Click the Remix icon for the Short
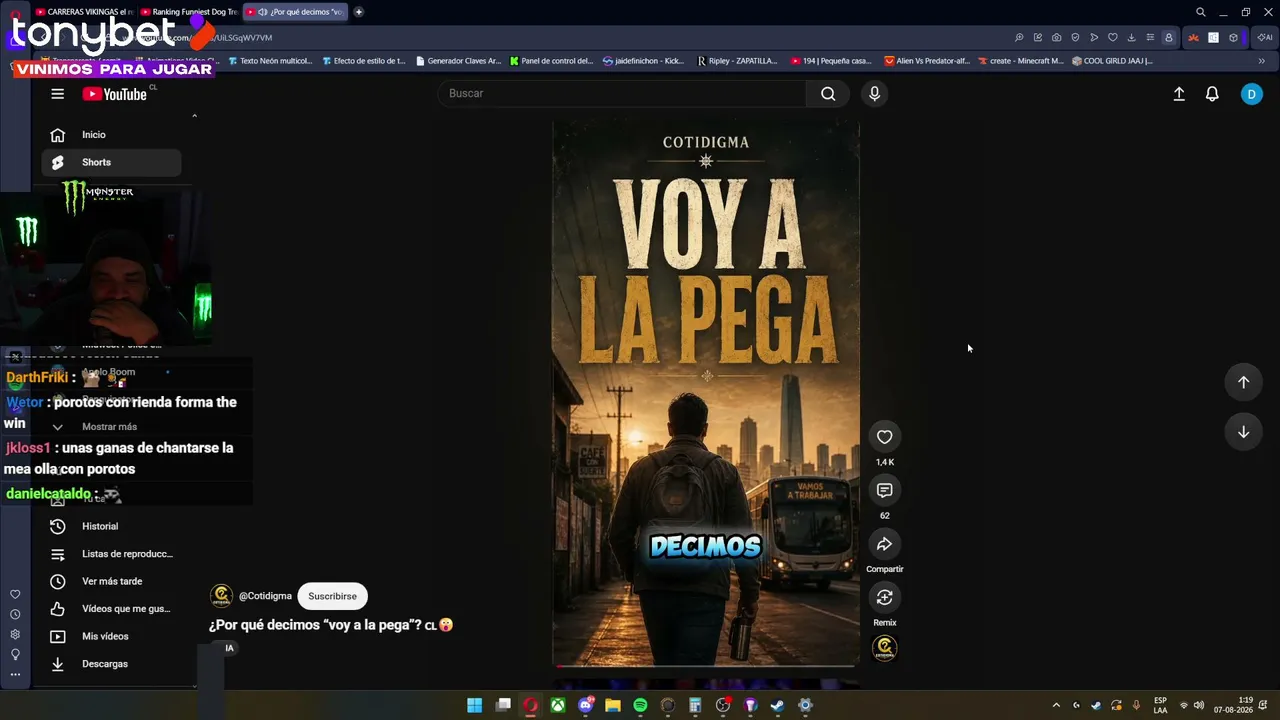 coord(884,597)
